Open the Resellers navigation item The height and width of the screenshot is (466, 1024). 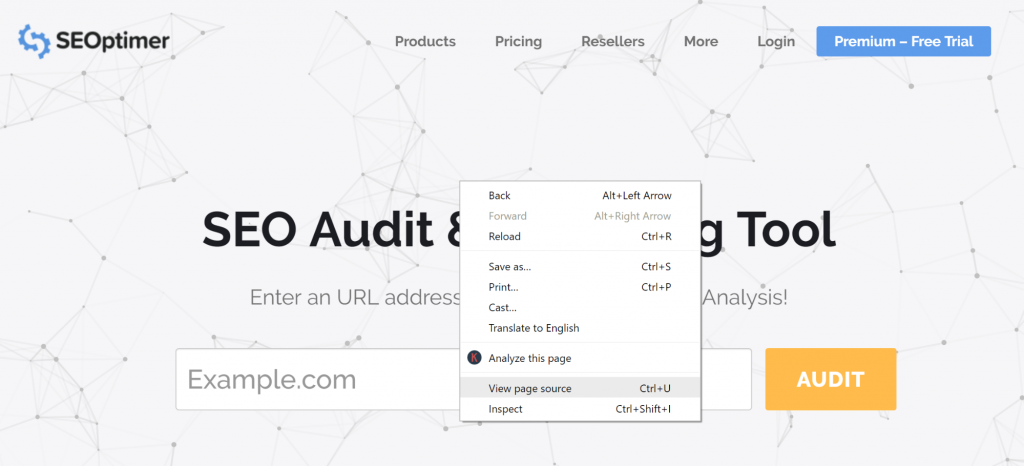[612, 41]
